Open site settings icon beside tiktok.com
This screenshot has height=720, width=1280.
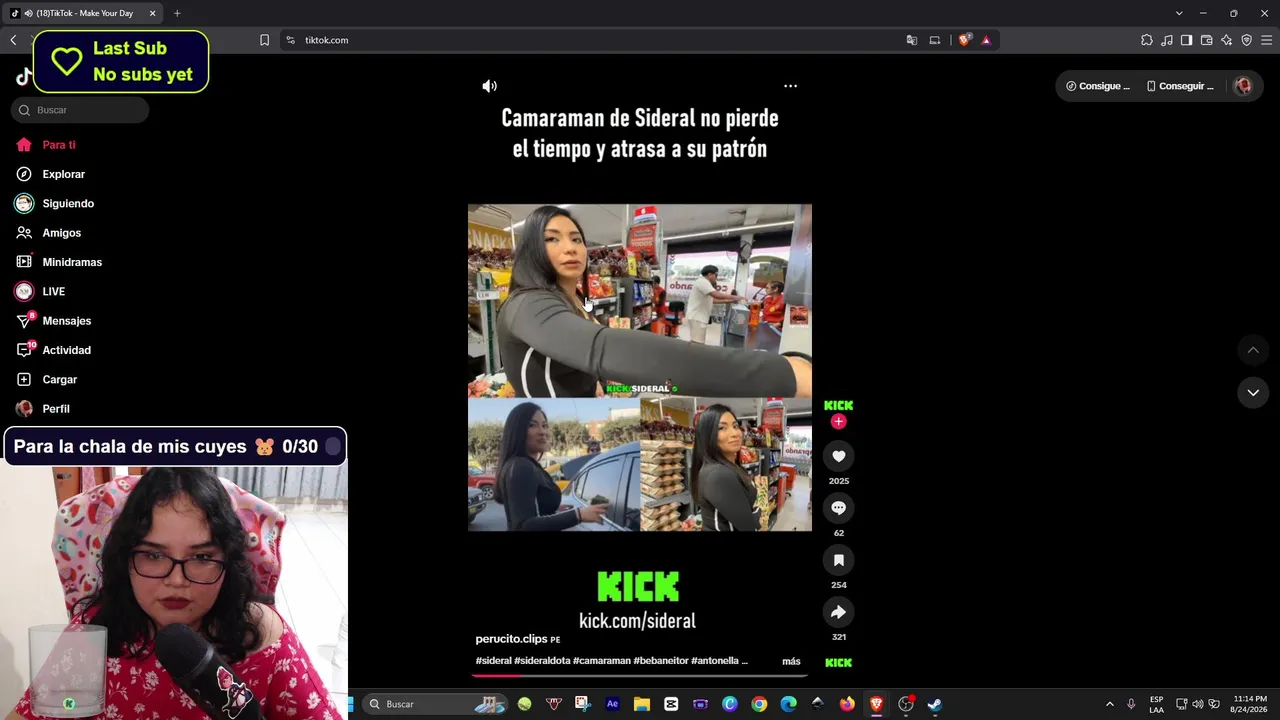point(290,40)
